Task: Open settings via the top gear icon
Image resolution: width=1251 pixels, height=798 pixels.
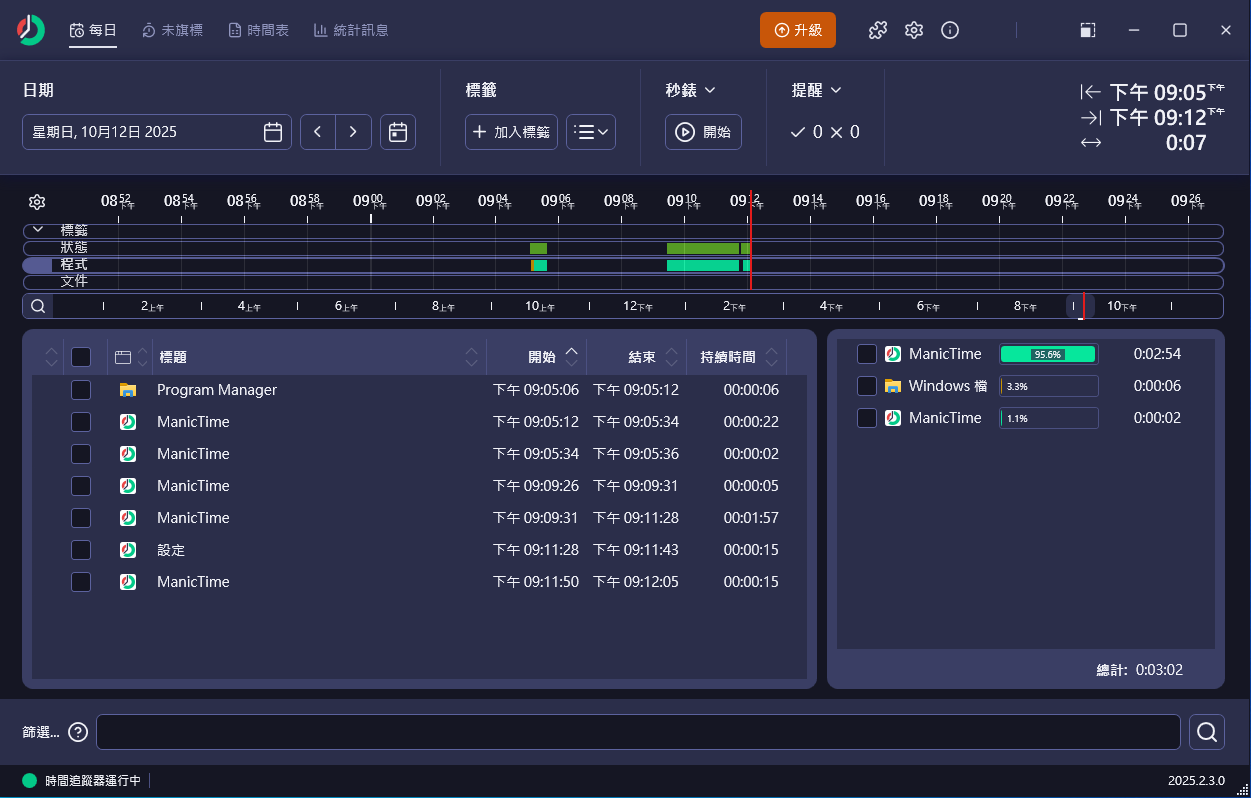Action: coord(914,30)
